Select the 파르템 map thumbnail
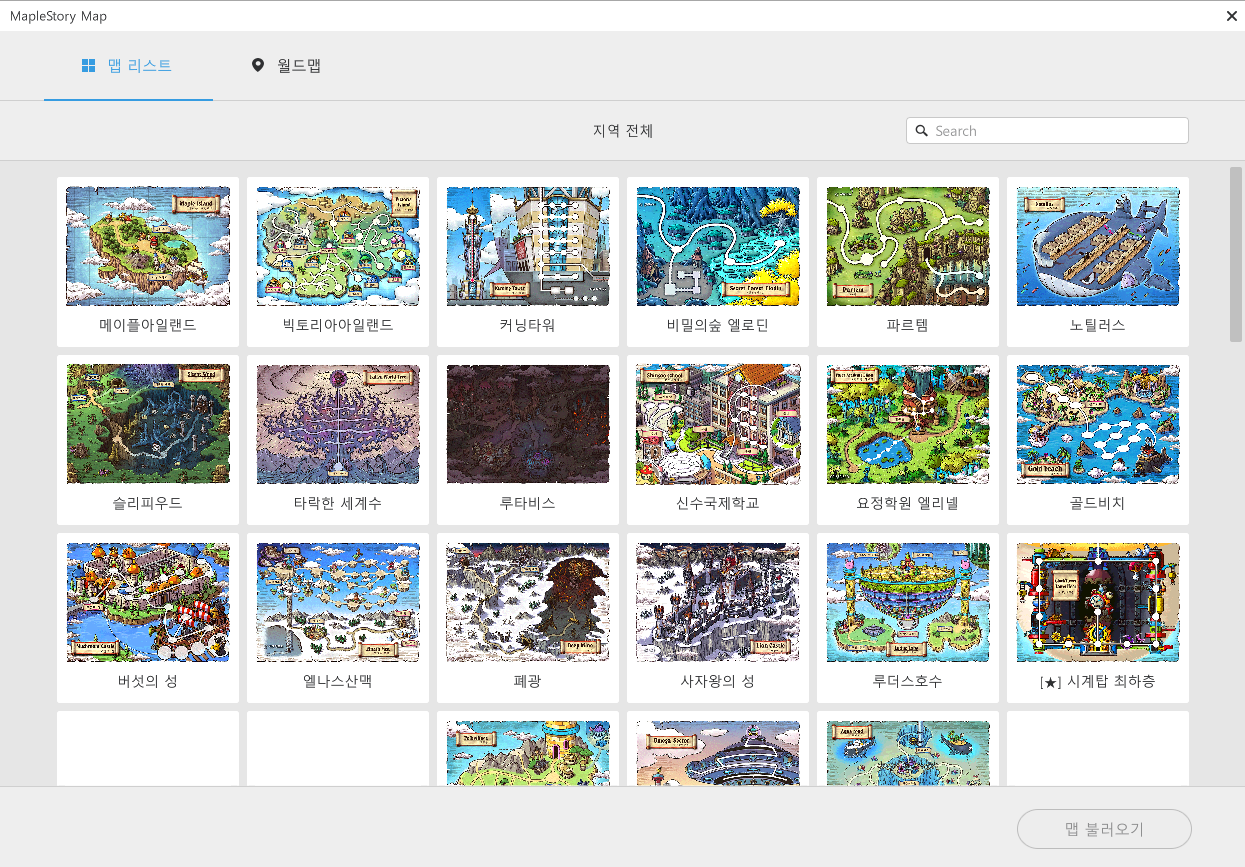The image size is (1245, 867). pos(908,246)
